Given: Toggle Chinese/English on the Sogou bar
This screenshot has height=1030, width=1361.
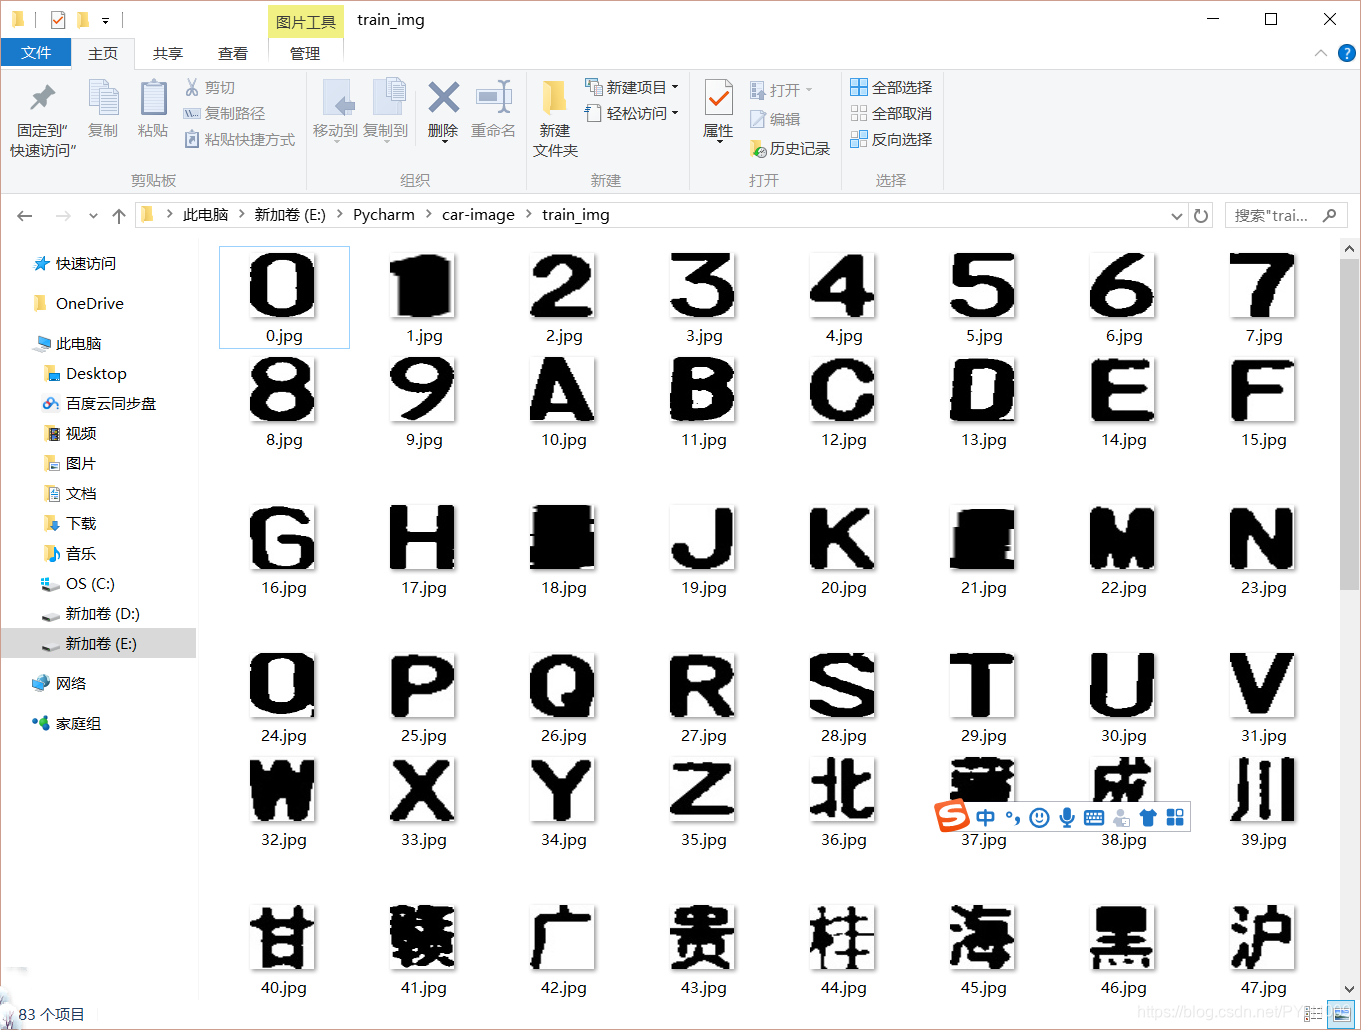Looking at the screenshot, I should coord(985,817).
